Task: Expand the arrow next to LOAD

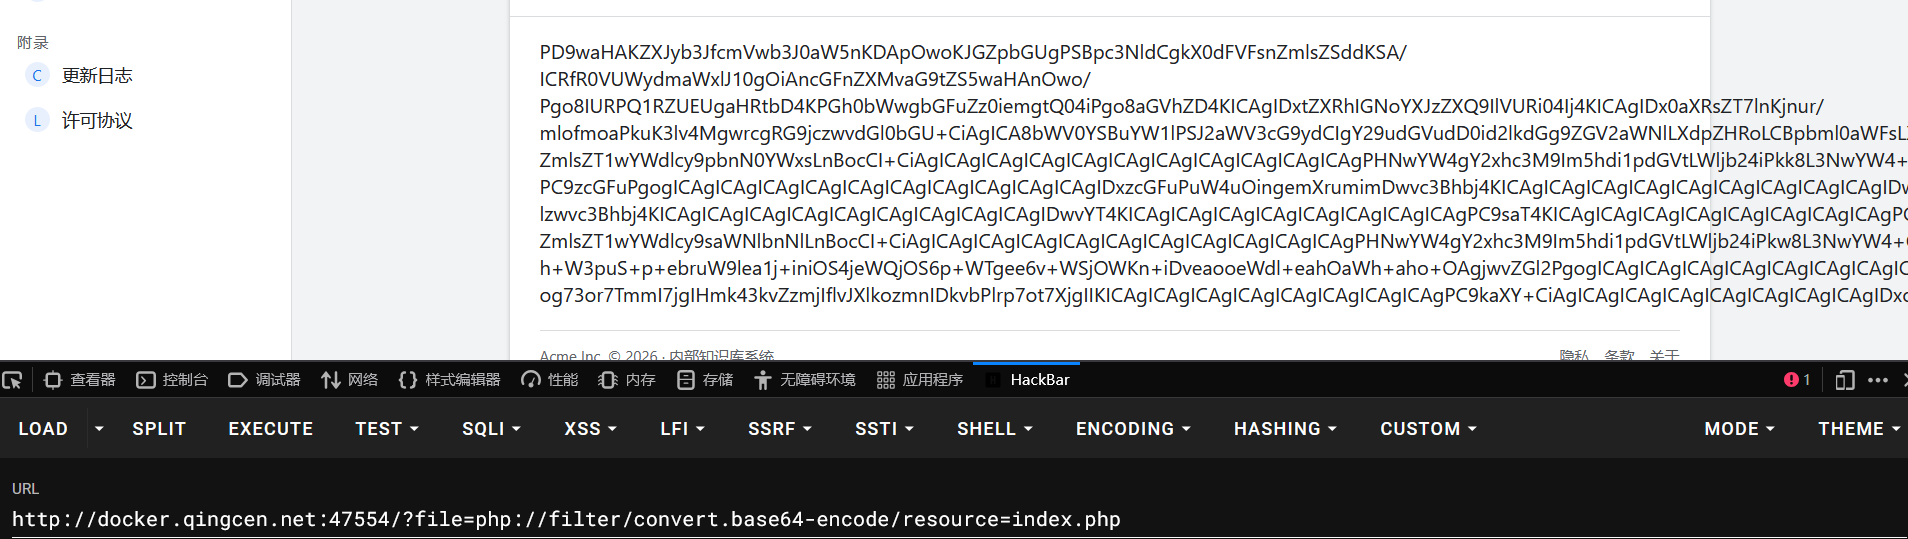Action: tap(99, 429)
